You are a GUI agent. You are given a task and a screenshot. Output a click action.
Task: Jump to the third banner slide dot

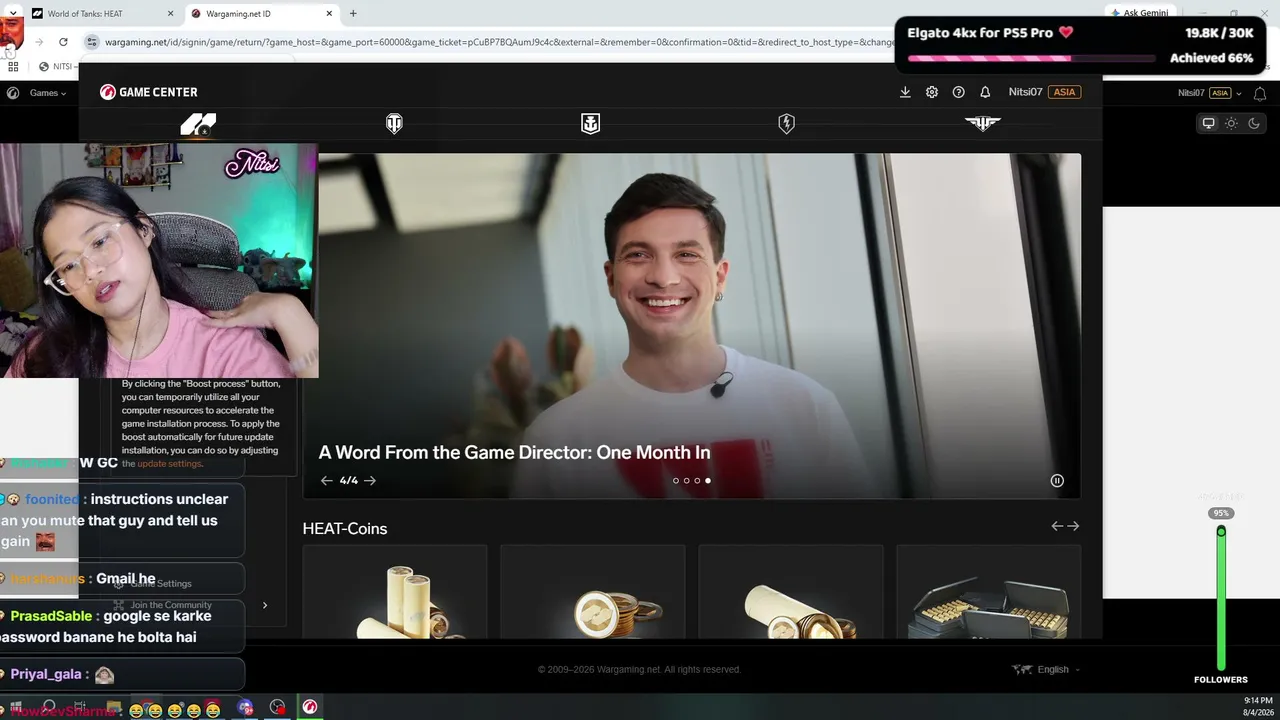pos(697,481)
